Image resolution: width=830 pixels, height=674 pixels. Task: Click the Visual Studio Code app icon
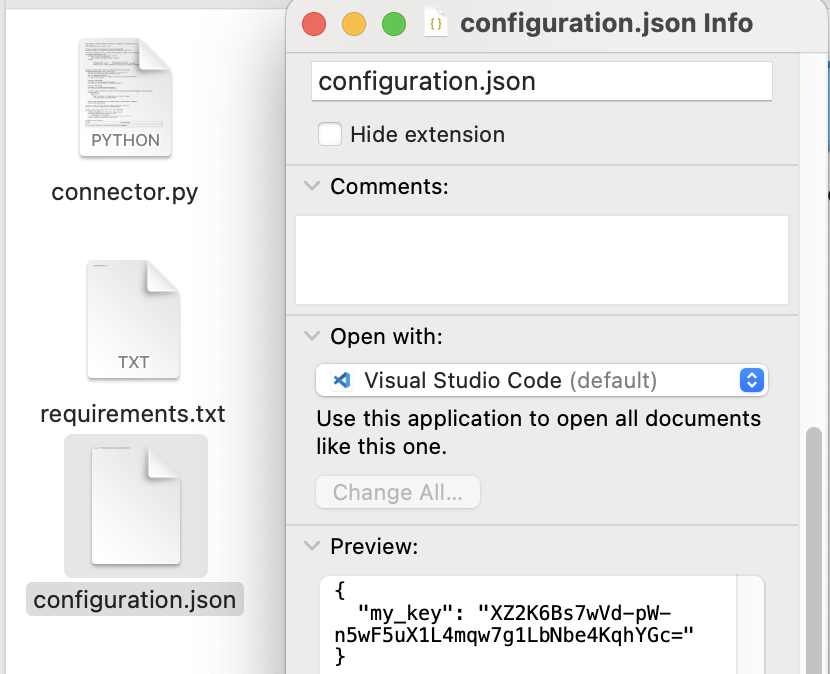342,380
